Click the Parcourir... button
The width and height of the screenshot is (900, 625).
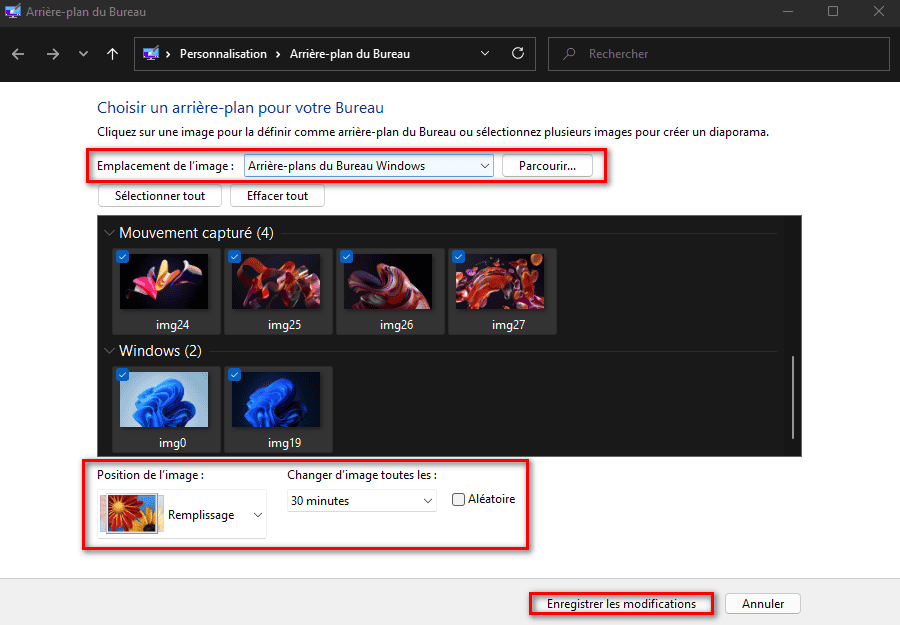[547, 166]
